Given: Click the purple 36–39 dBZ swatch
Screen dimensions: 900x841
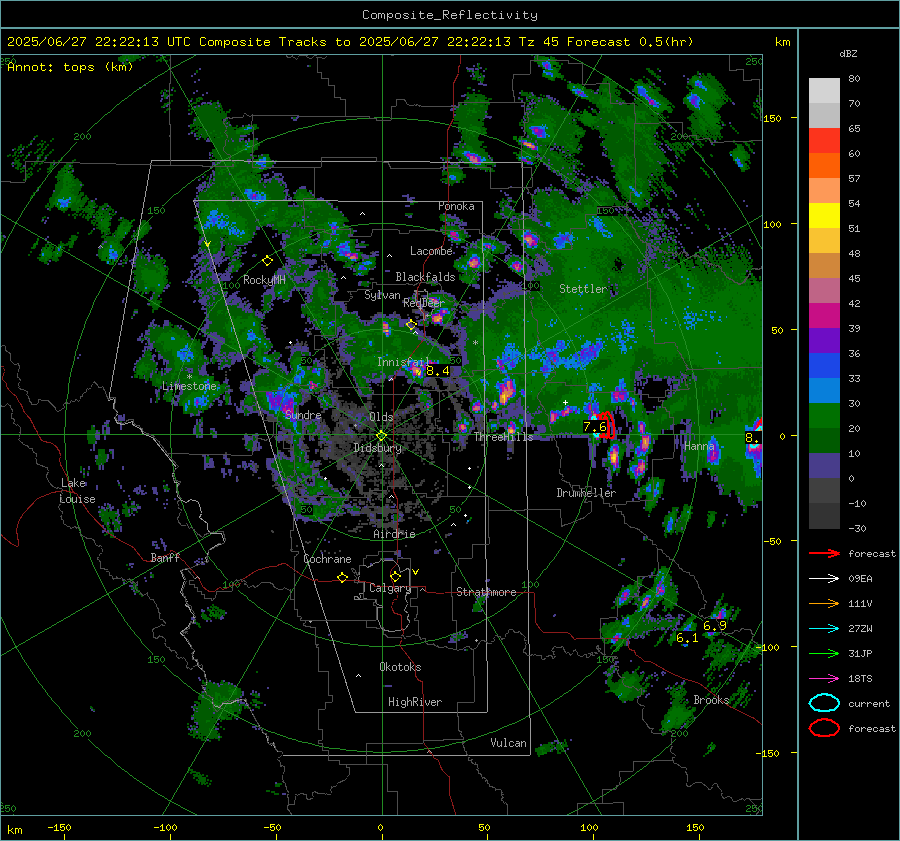Looking at the screenshot, I should click(x=824, y=341).
